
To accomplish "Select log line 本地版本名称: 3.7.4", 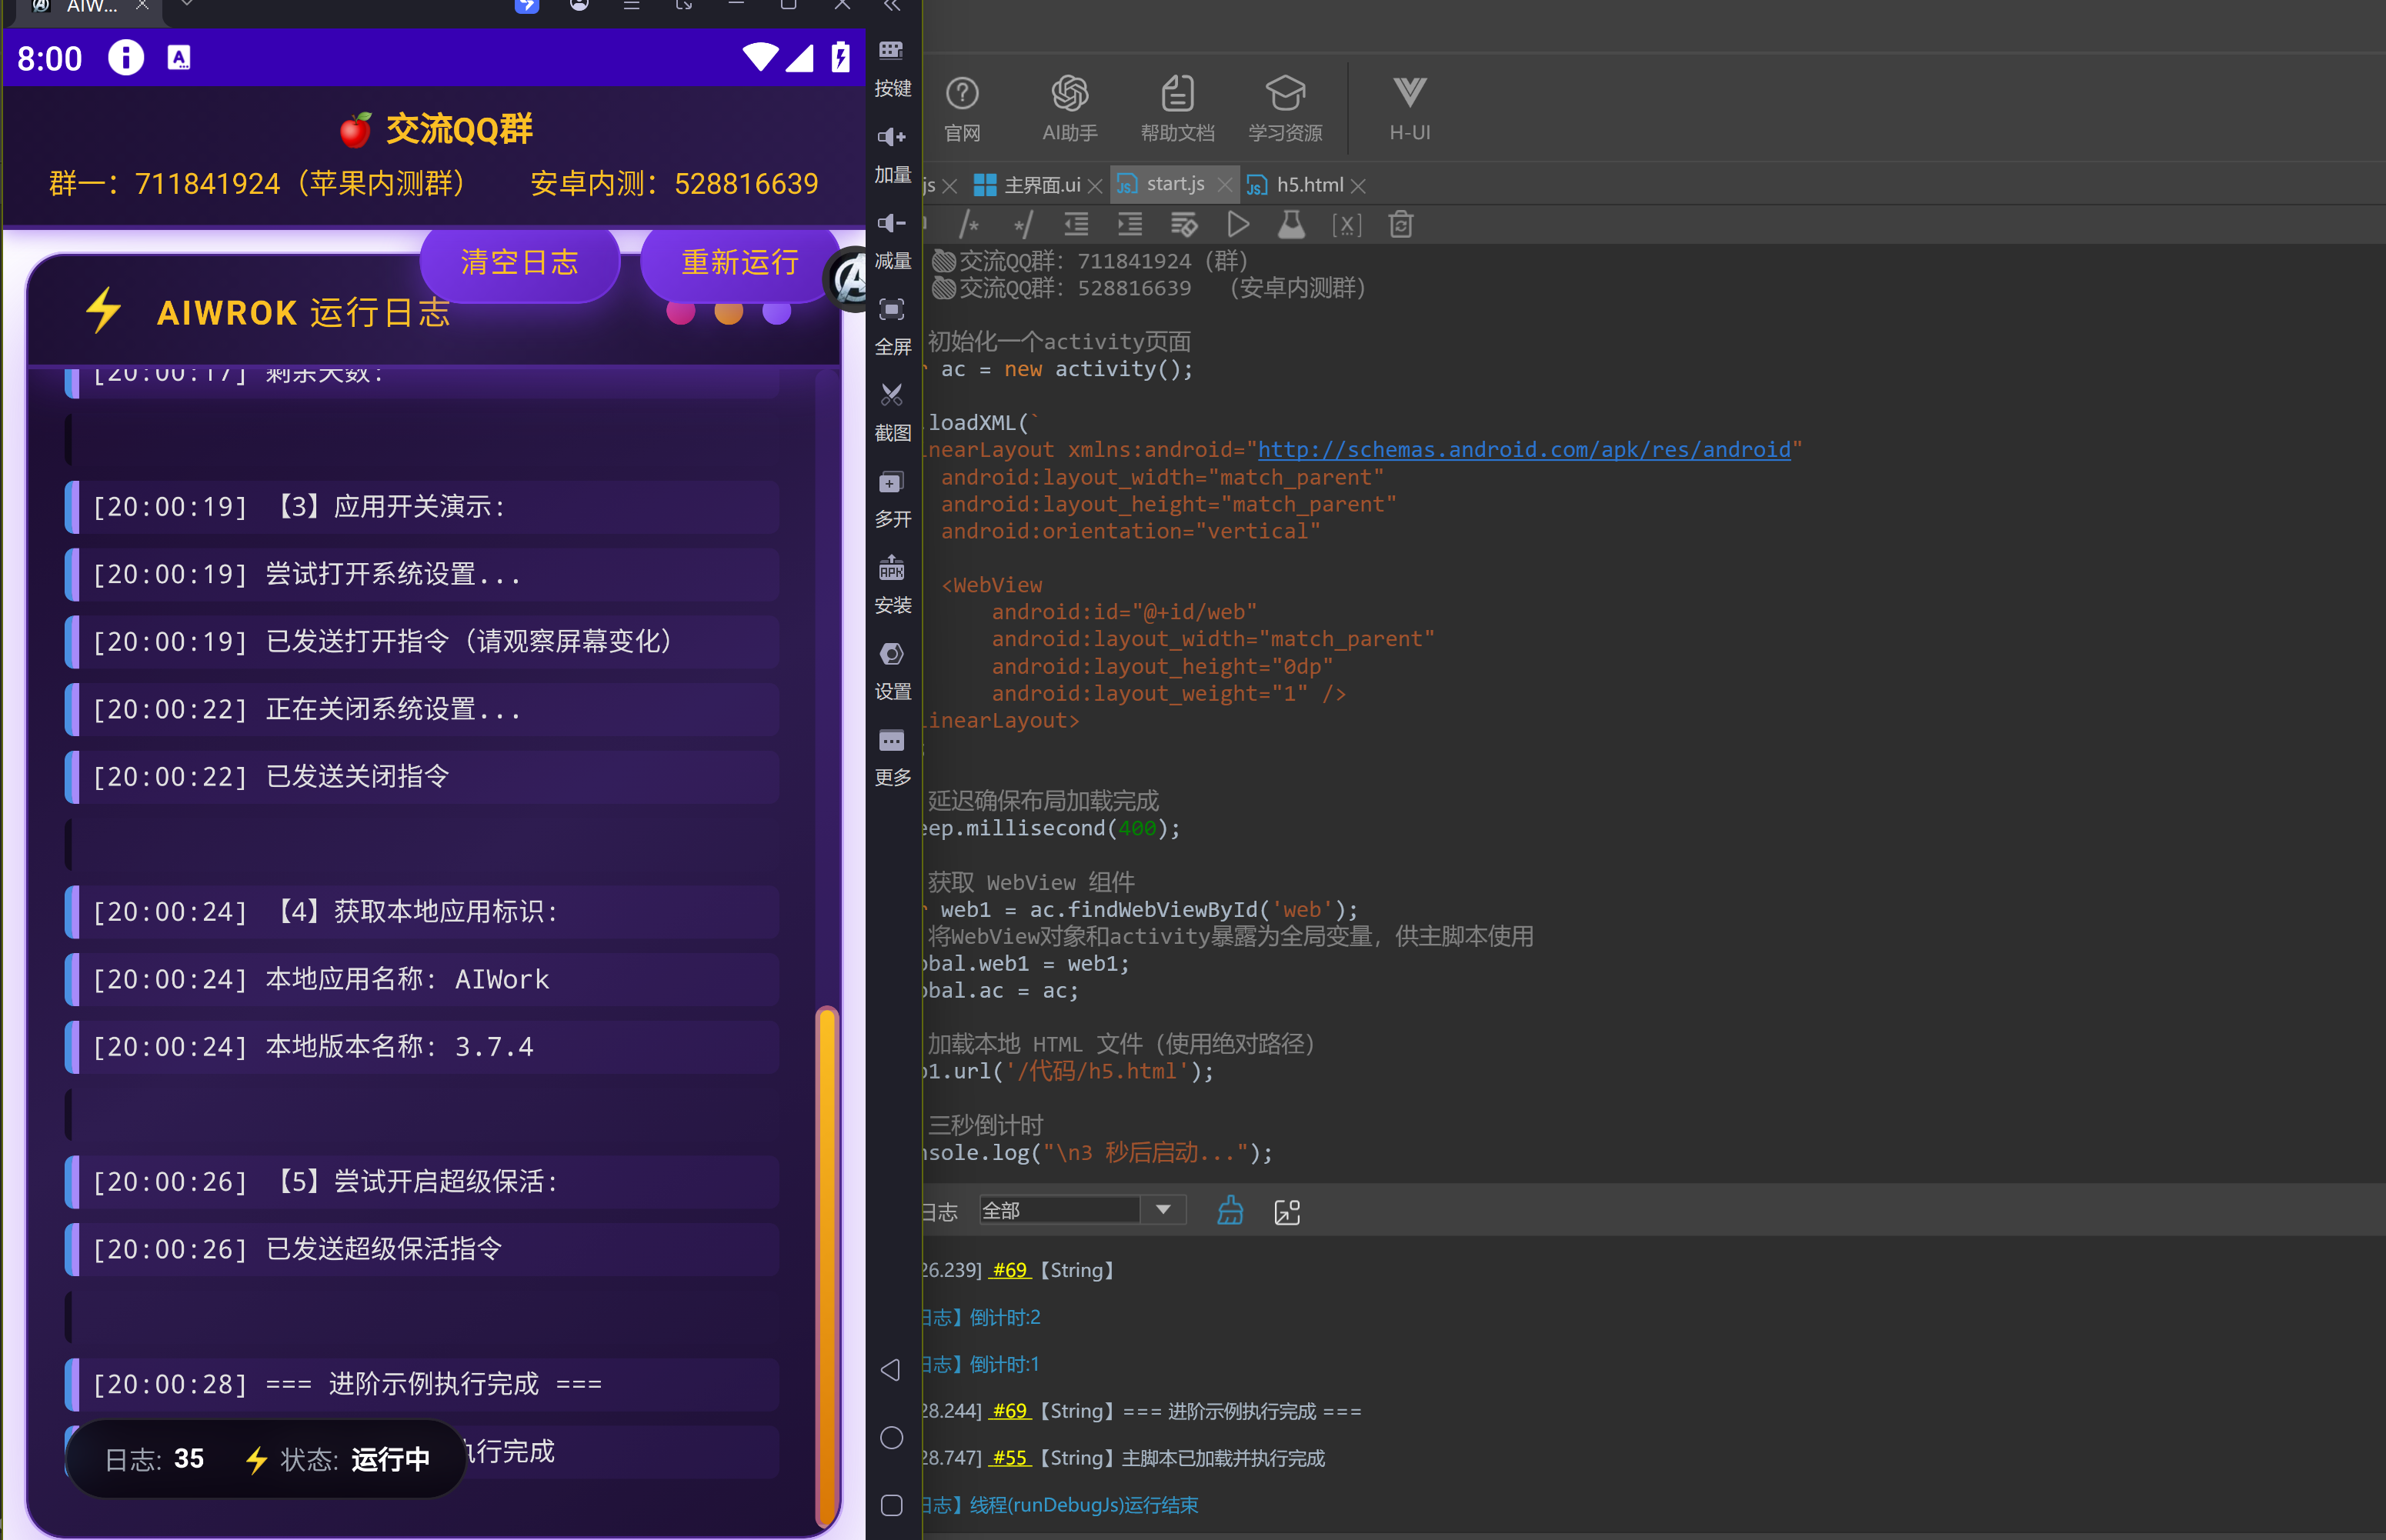I will point(422,1047).
